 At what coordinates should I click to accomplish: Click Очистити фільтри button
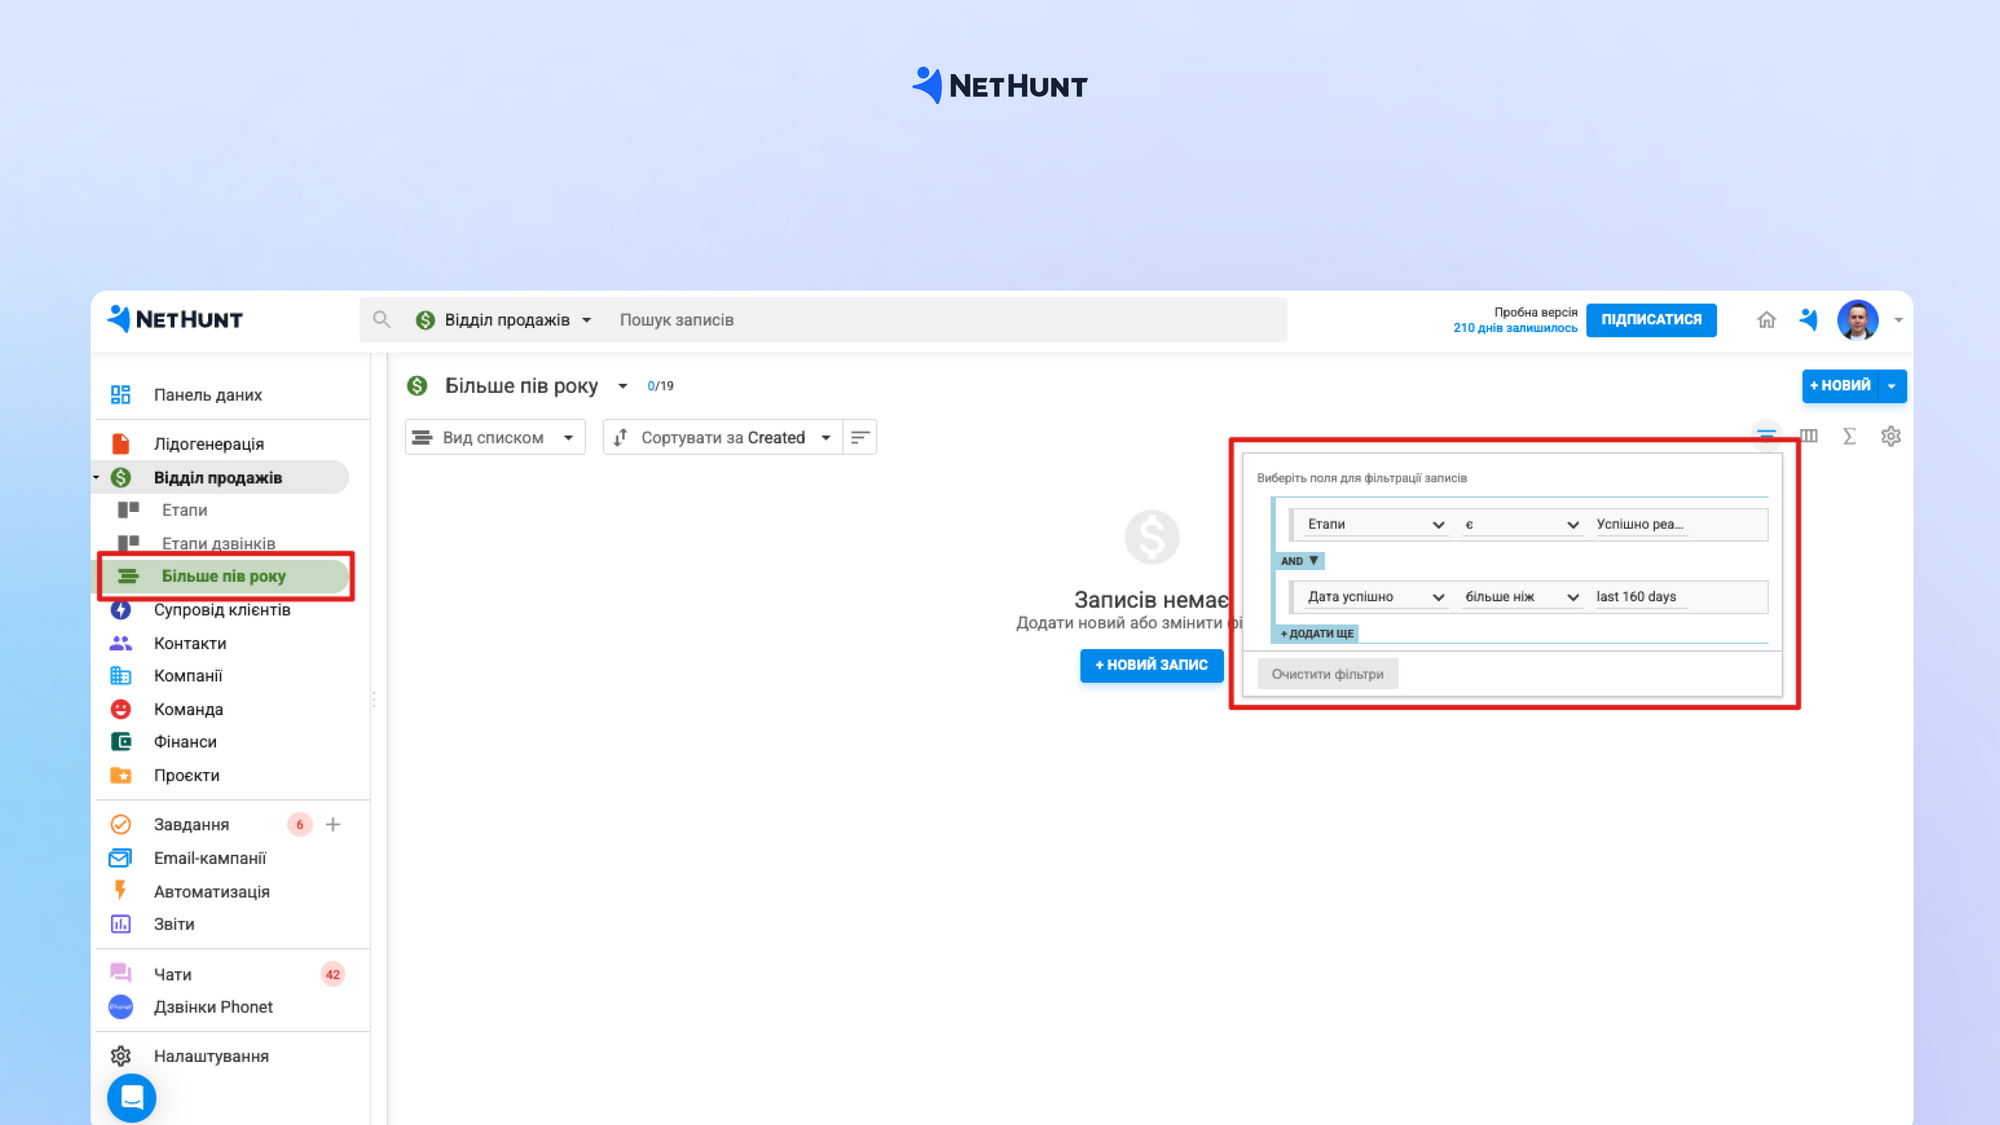tap(1327, 674)
